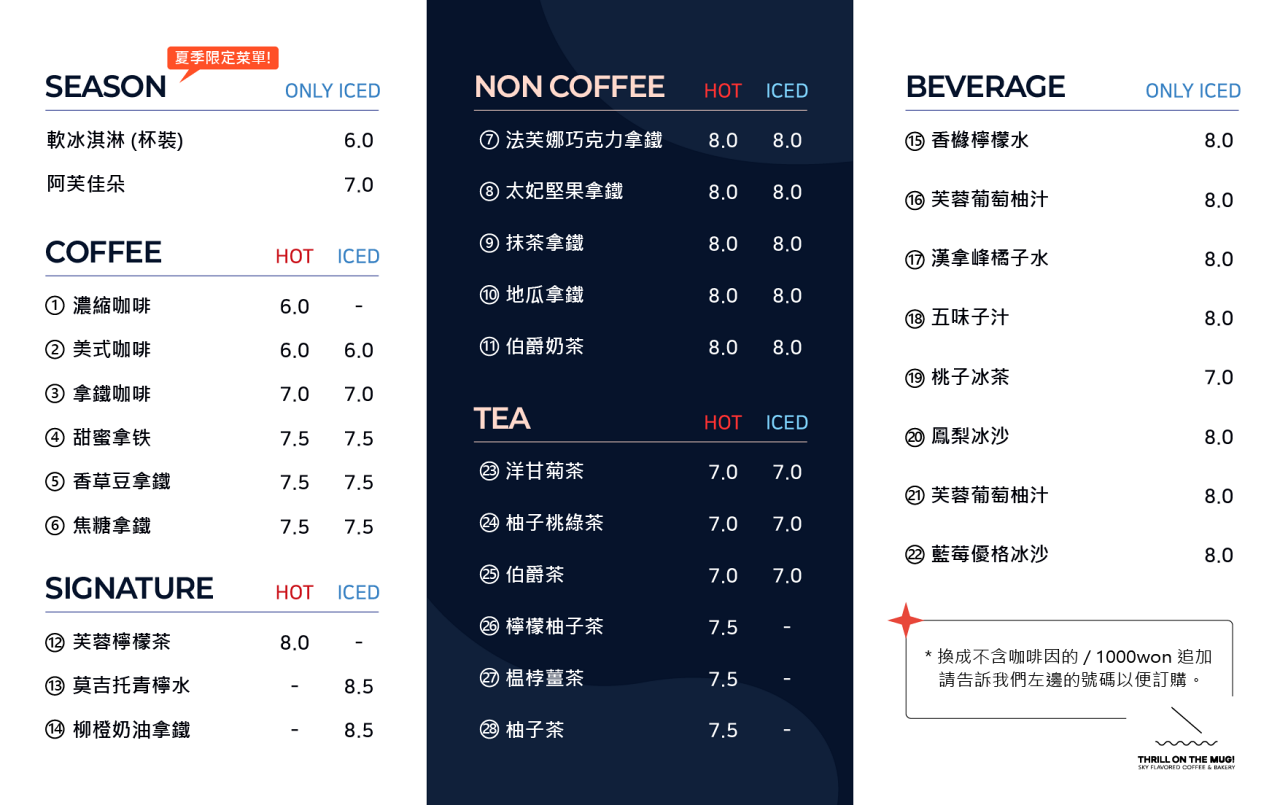The image size is (1280, 805).
Task: Select item ⑭ 柳橙奶油拿鐵
Action: pos(118,730)
